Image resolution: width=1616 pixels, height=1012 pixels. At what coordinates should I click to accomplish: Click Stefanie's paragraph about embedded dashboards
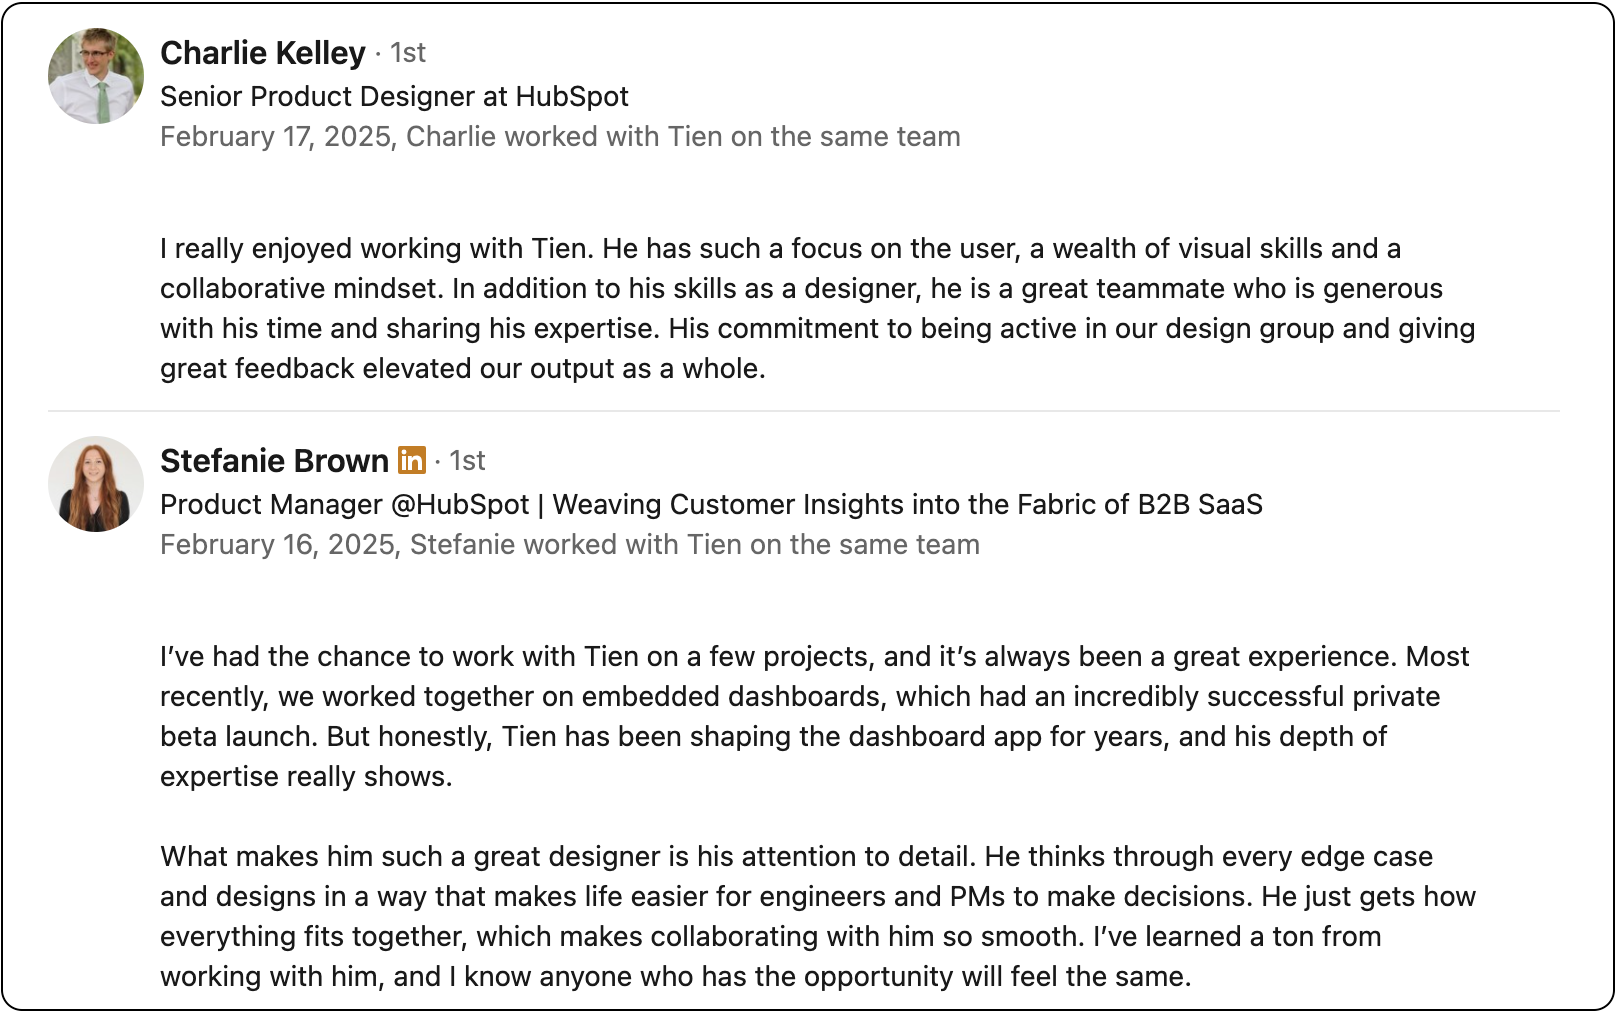[x=815, y=716]
